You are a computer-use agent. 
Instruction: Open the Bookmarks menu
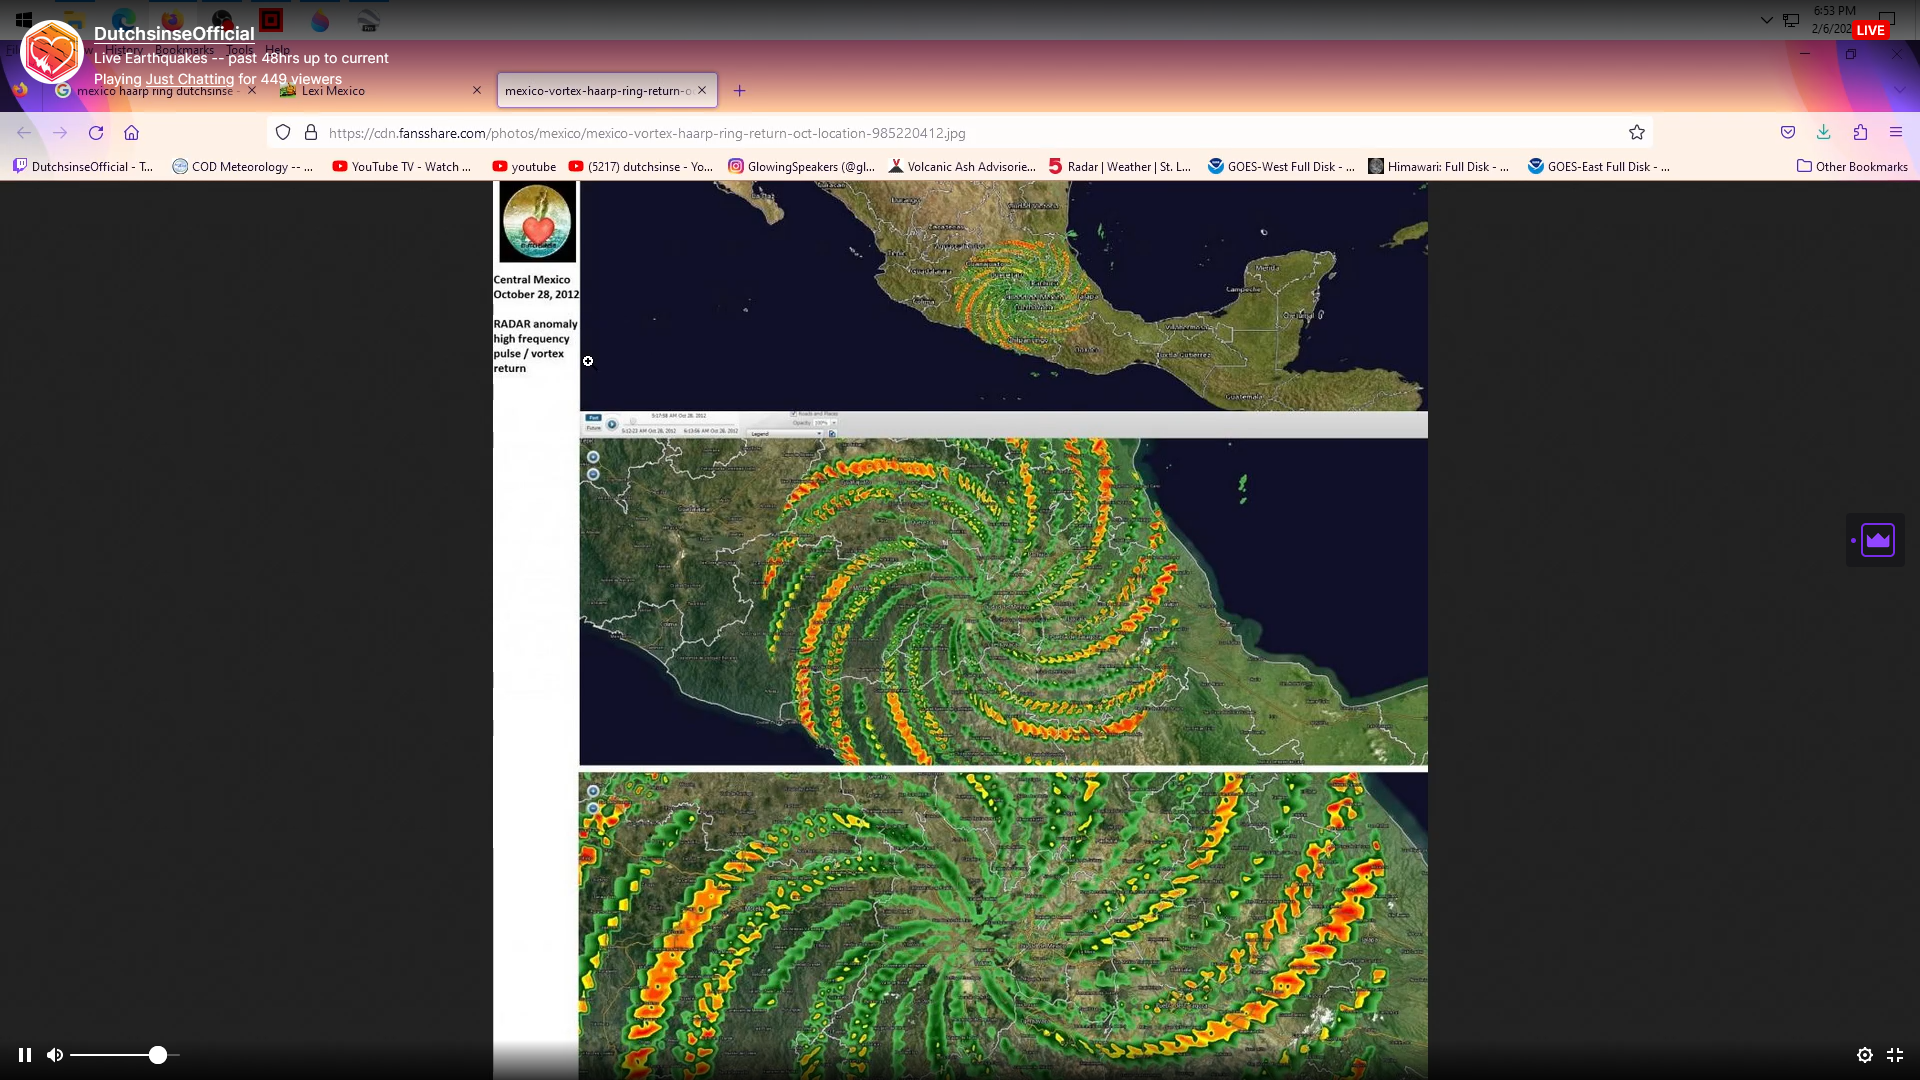click(x=184, y=50)
